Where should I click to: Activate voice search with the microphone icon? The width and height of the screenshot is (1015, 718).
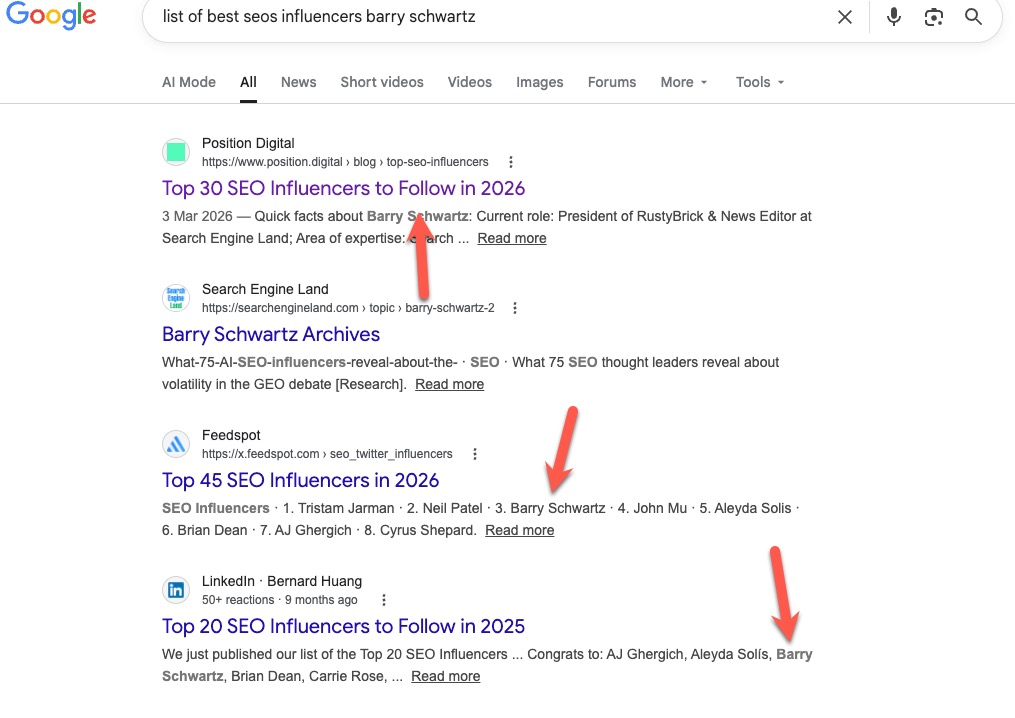coord(893,17)
